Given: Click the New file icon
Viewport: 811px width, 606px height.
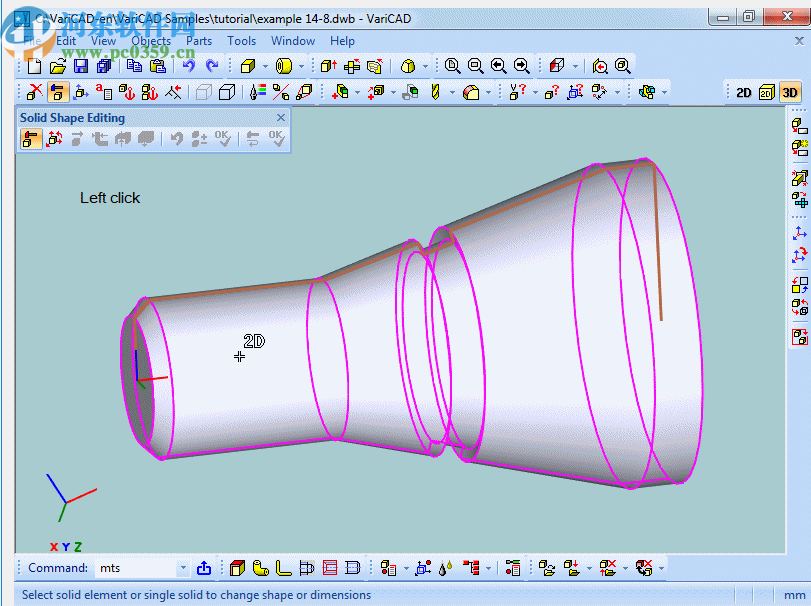Looking at the screenshot, I should (35, 66).
